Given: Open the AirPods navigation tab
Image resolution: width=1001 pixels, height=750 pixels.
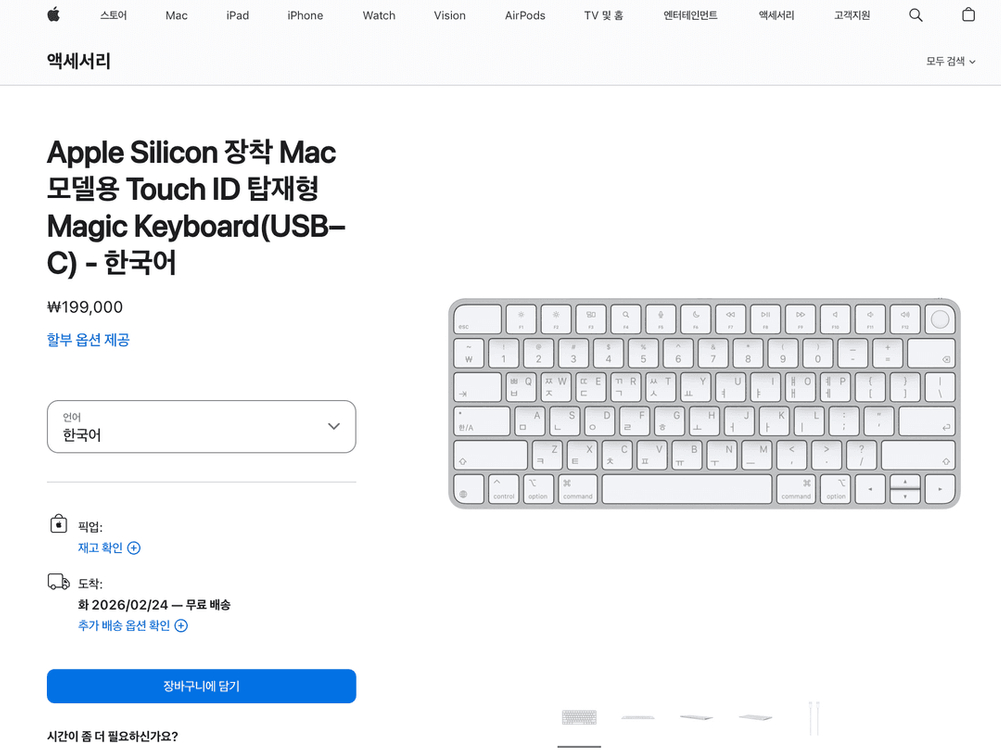Looking at the screenshot, I should click(524, 15).
